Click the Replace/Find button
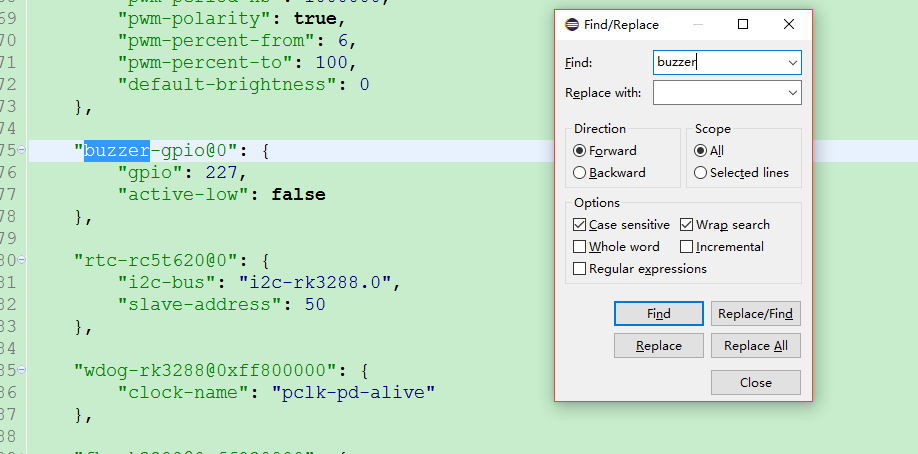918x454 pixels. click(x=755, y=314)
